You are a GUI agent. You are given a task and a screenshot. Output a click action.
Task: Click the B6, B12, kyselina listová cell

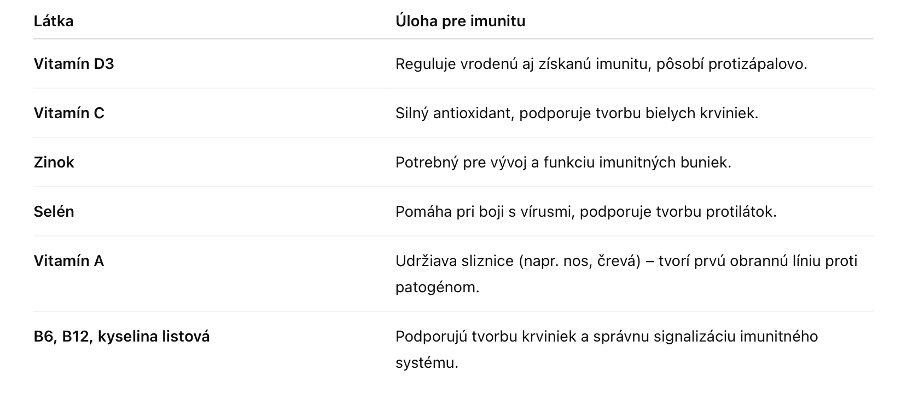[122, 336]
